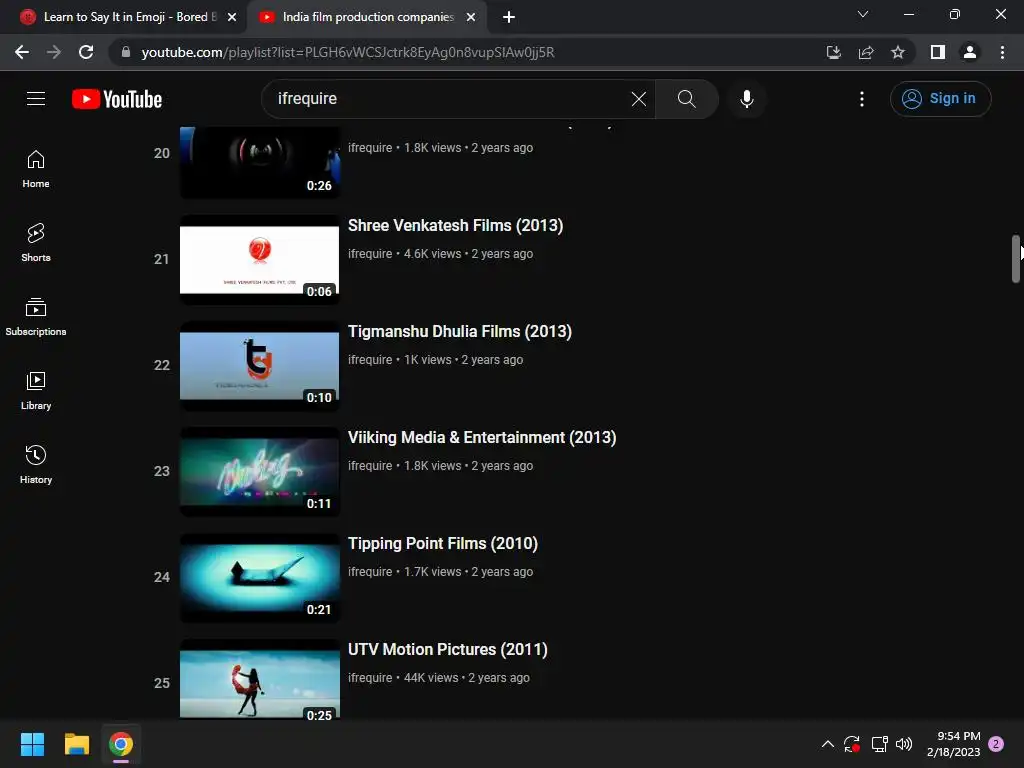Open the Chrome profile icon
The width and height of the screenshot is (1024, 768).
[970, 52]
